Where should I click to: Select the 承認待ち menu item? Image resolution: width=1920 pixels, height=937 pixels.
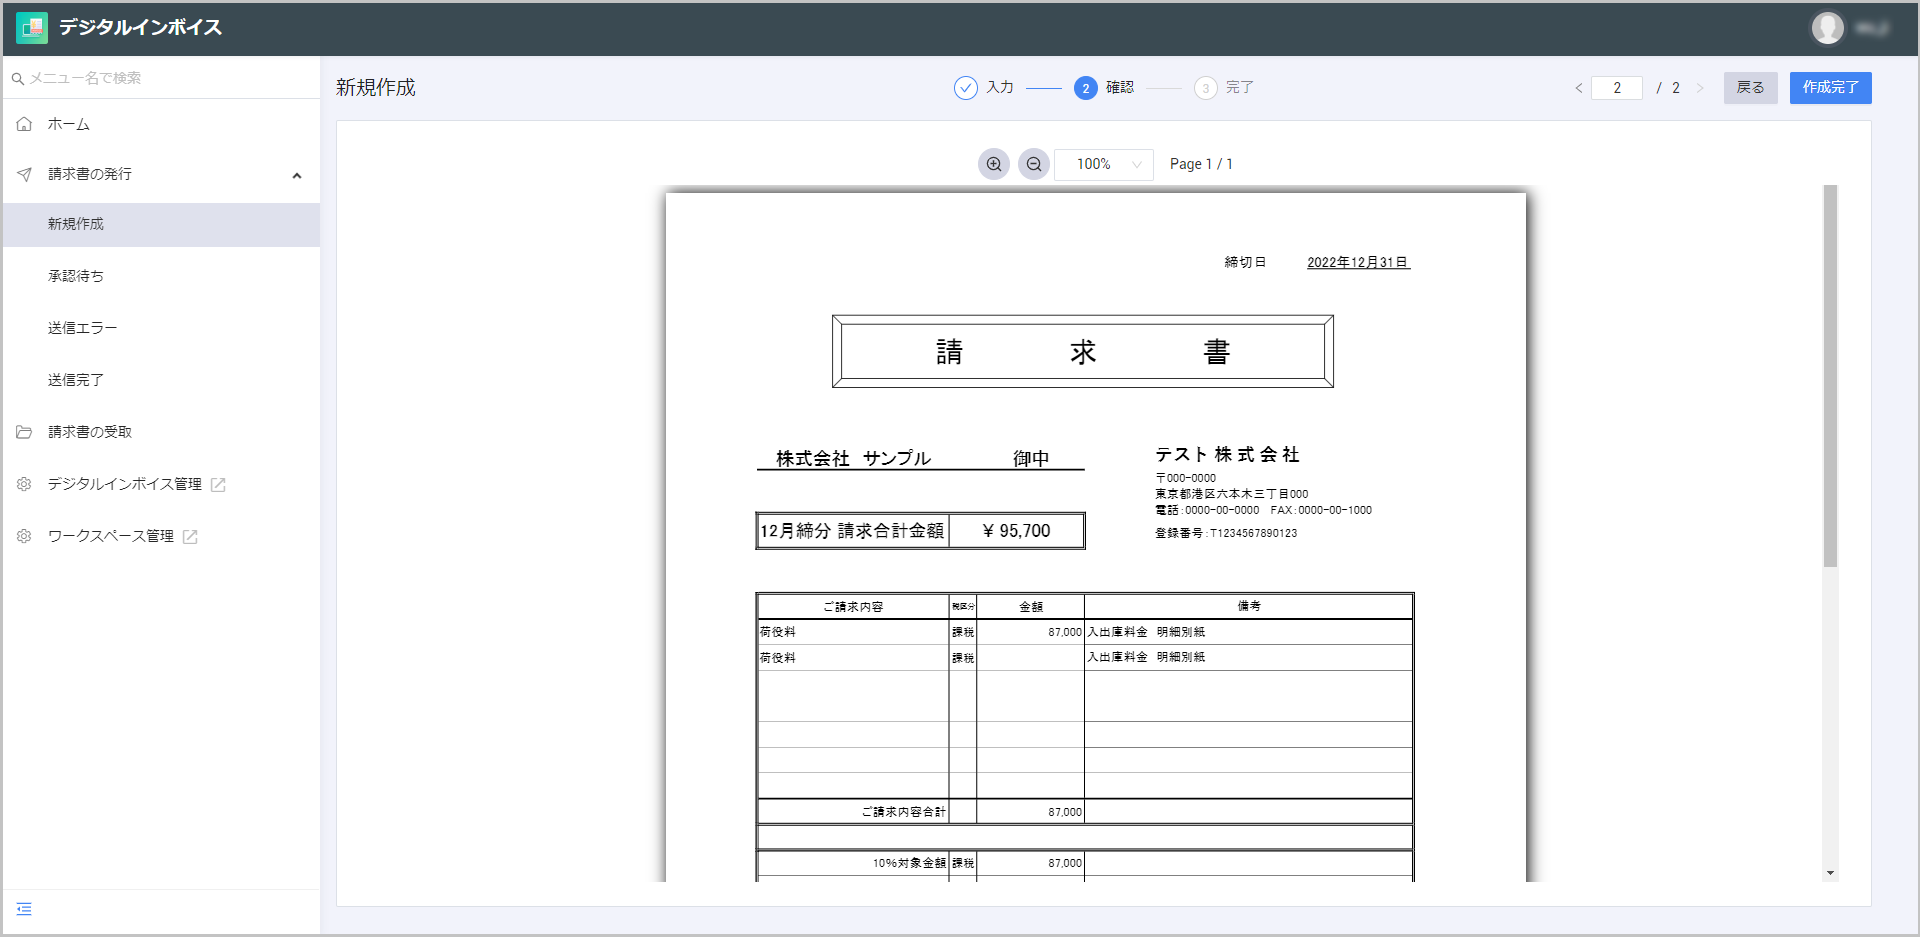(x=76, y=276)
